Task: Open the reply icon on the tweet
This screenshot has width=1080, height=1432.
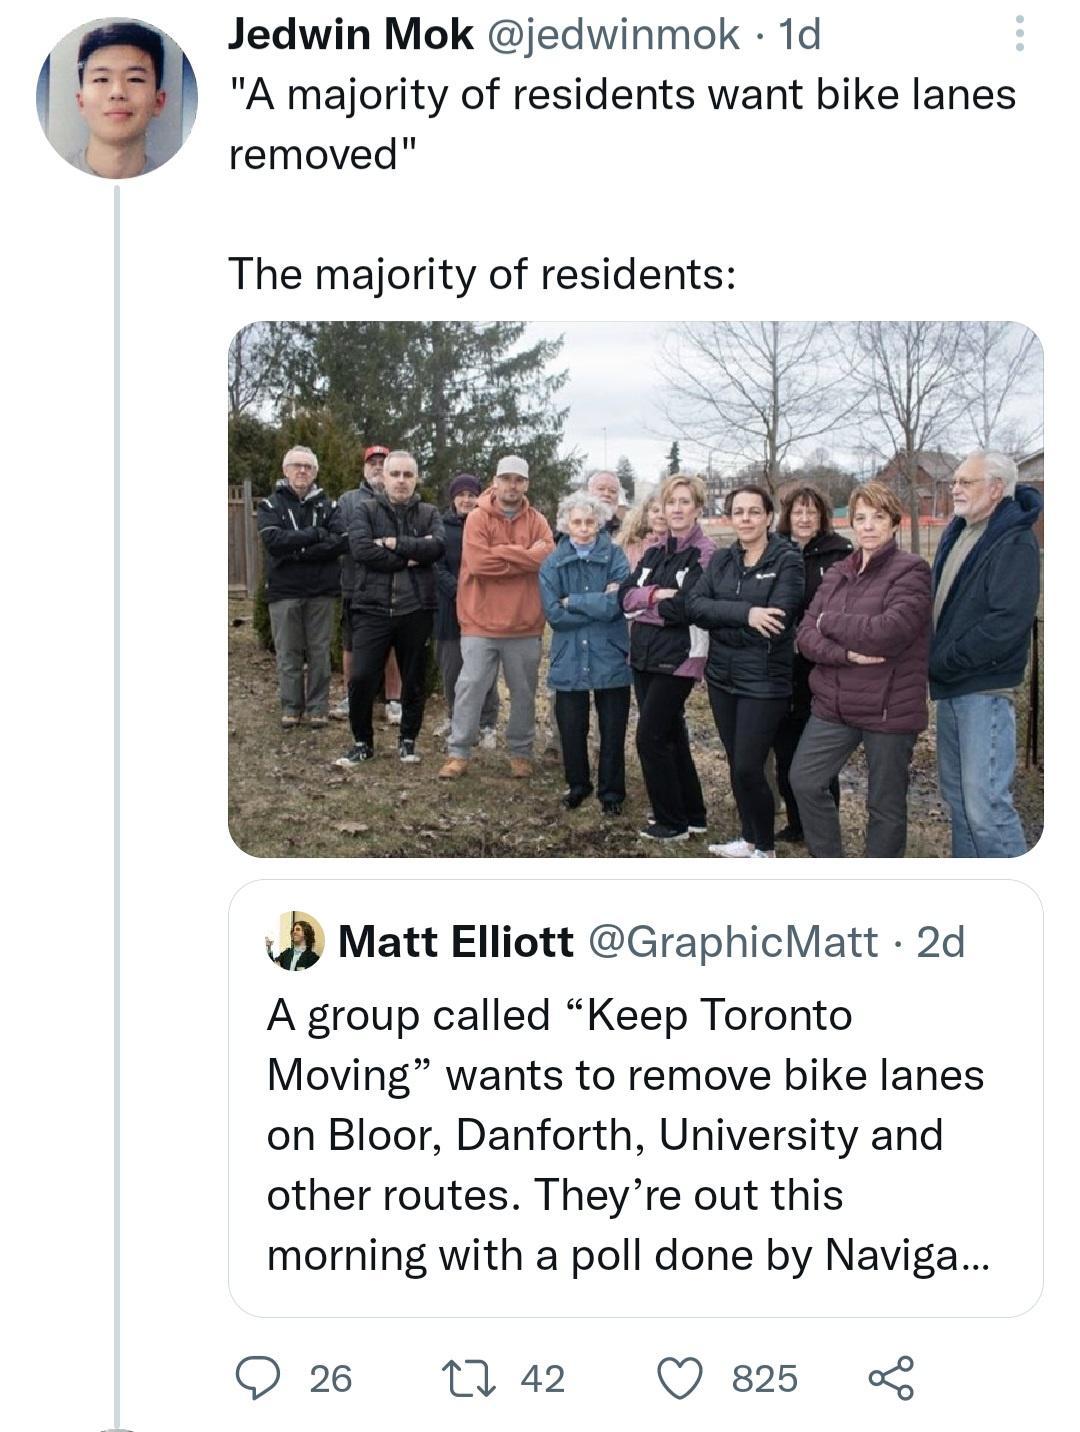Action: coord(259,1379)
